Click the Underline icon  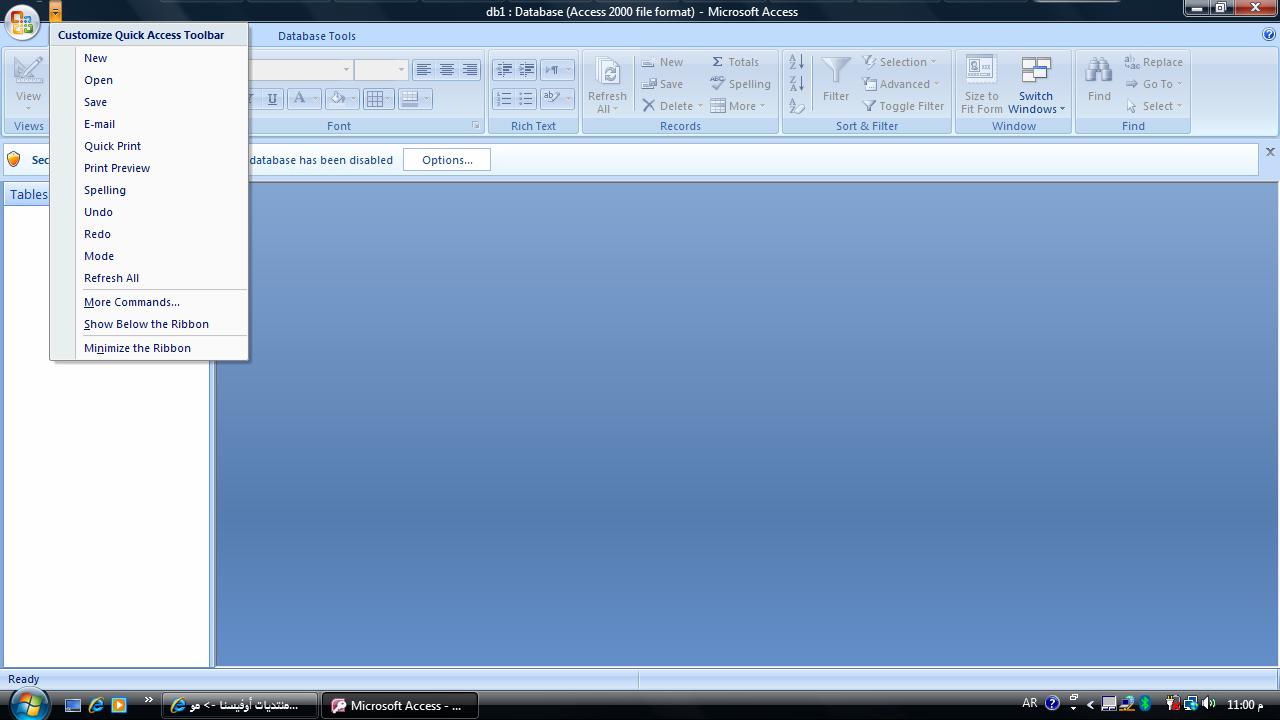(272, 98)
